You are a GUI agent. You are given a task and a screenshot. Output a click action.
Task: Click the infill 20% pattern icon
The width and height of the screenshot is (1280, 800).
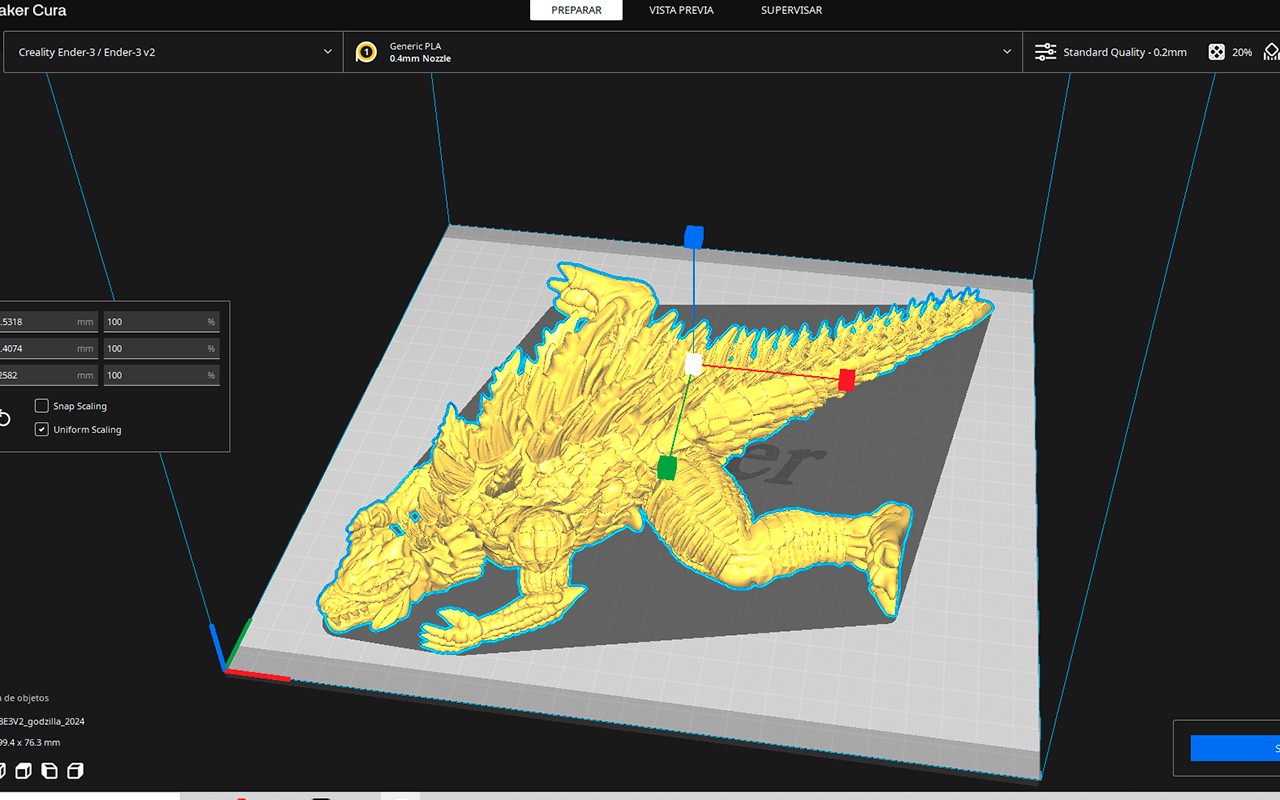pos(1216,52)
